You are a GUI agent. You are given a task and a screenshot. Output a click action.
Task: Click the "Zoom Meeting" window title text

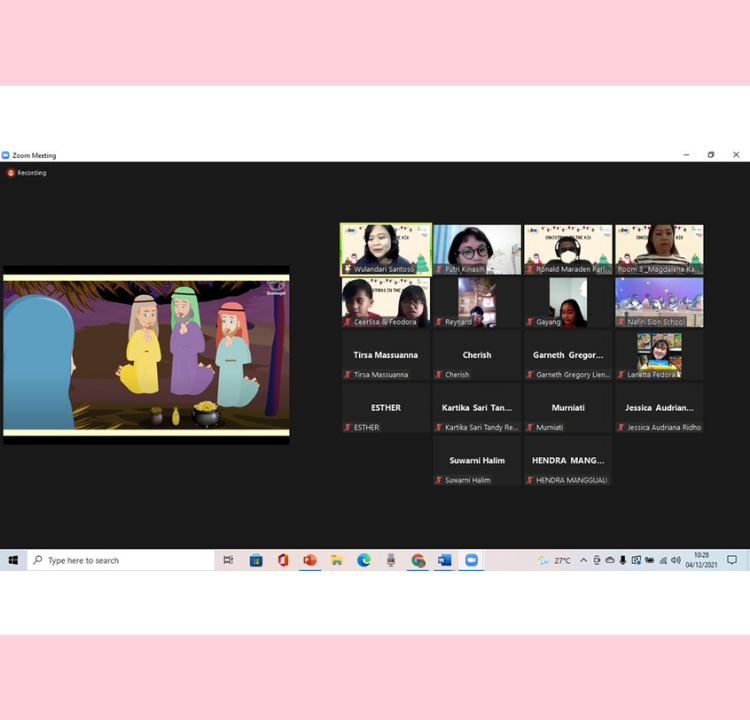(x=34, y=155)
